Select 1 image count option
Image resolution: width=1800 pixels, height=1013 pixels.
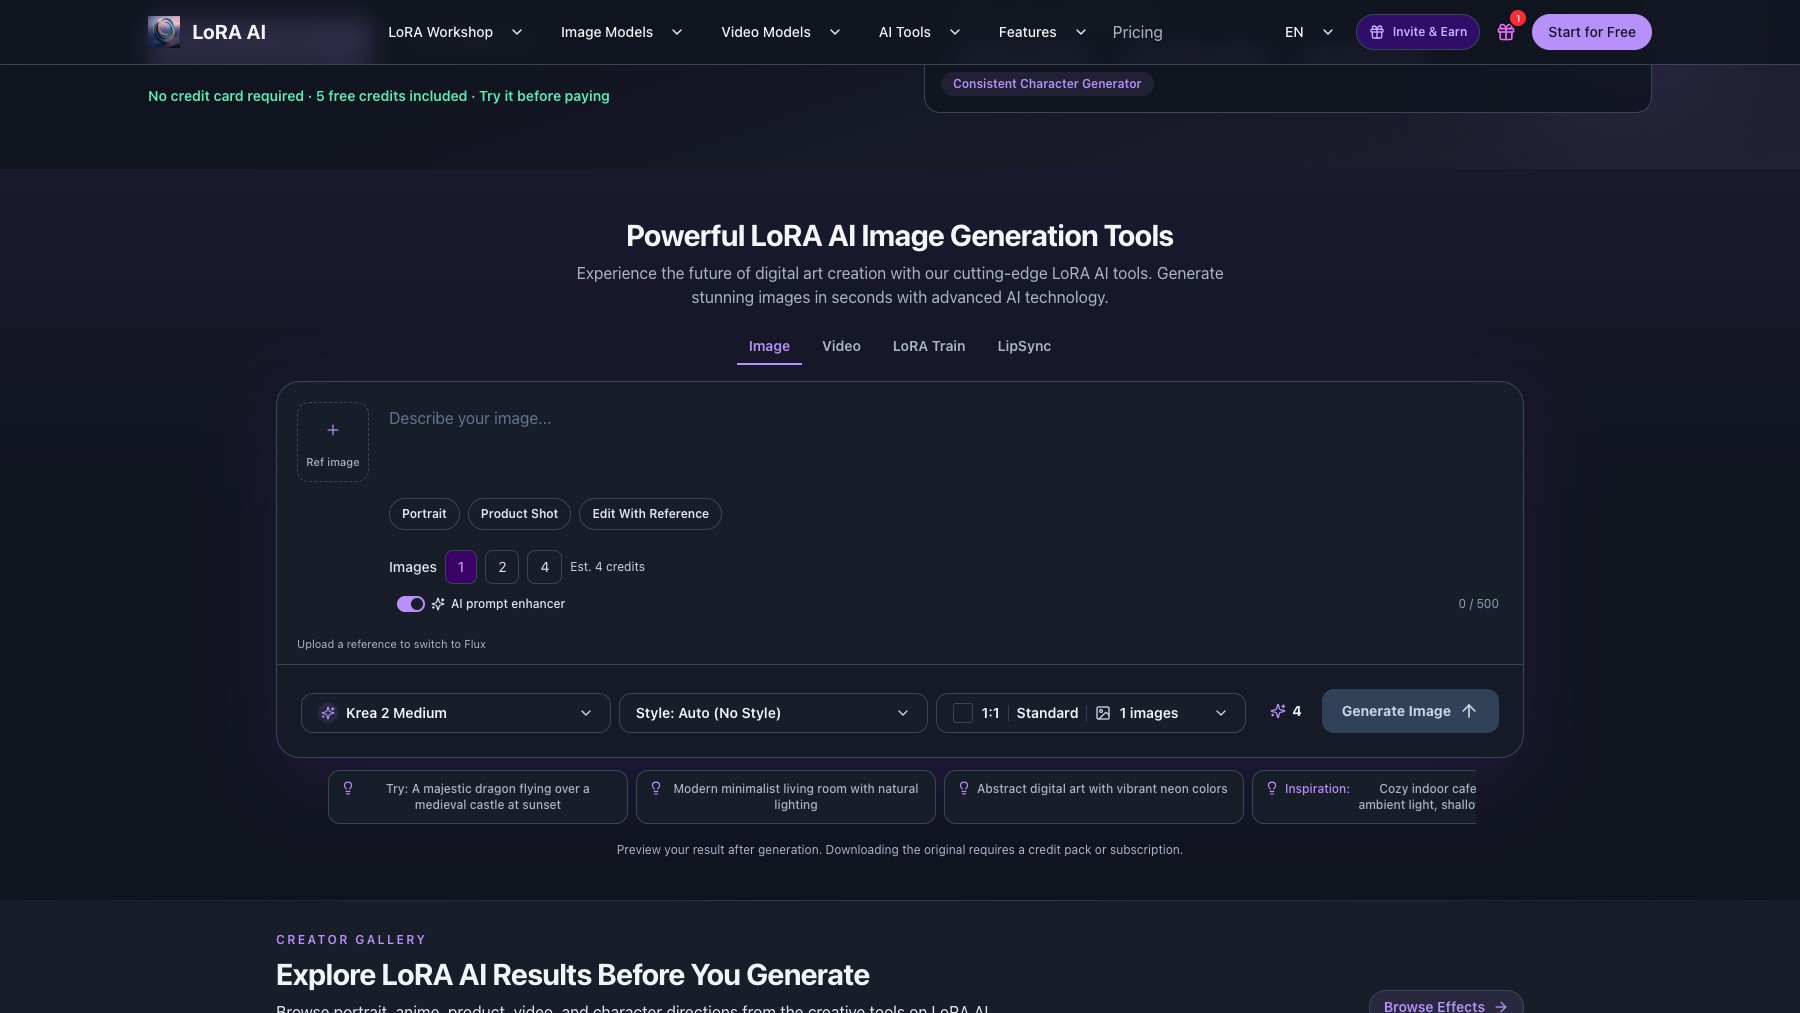[x=461, y=567]
